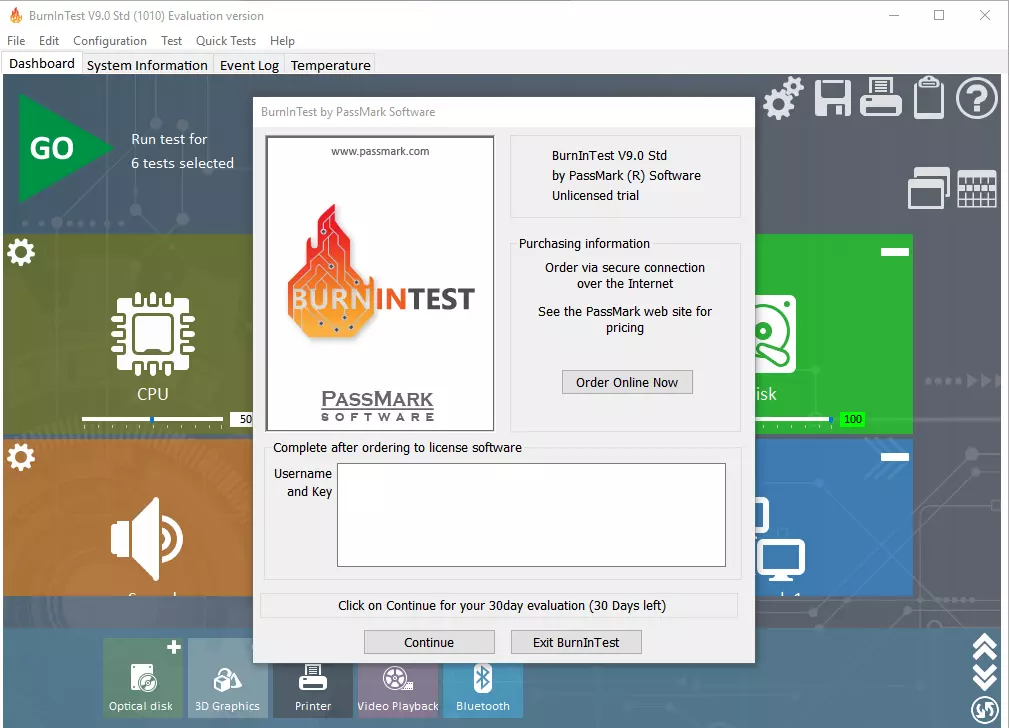
Task: Click the Order Online Now button
Action: (x=627, y=382)
